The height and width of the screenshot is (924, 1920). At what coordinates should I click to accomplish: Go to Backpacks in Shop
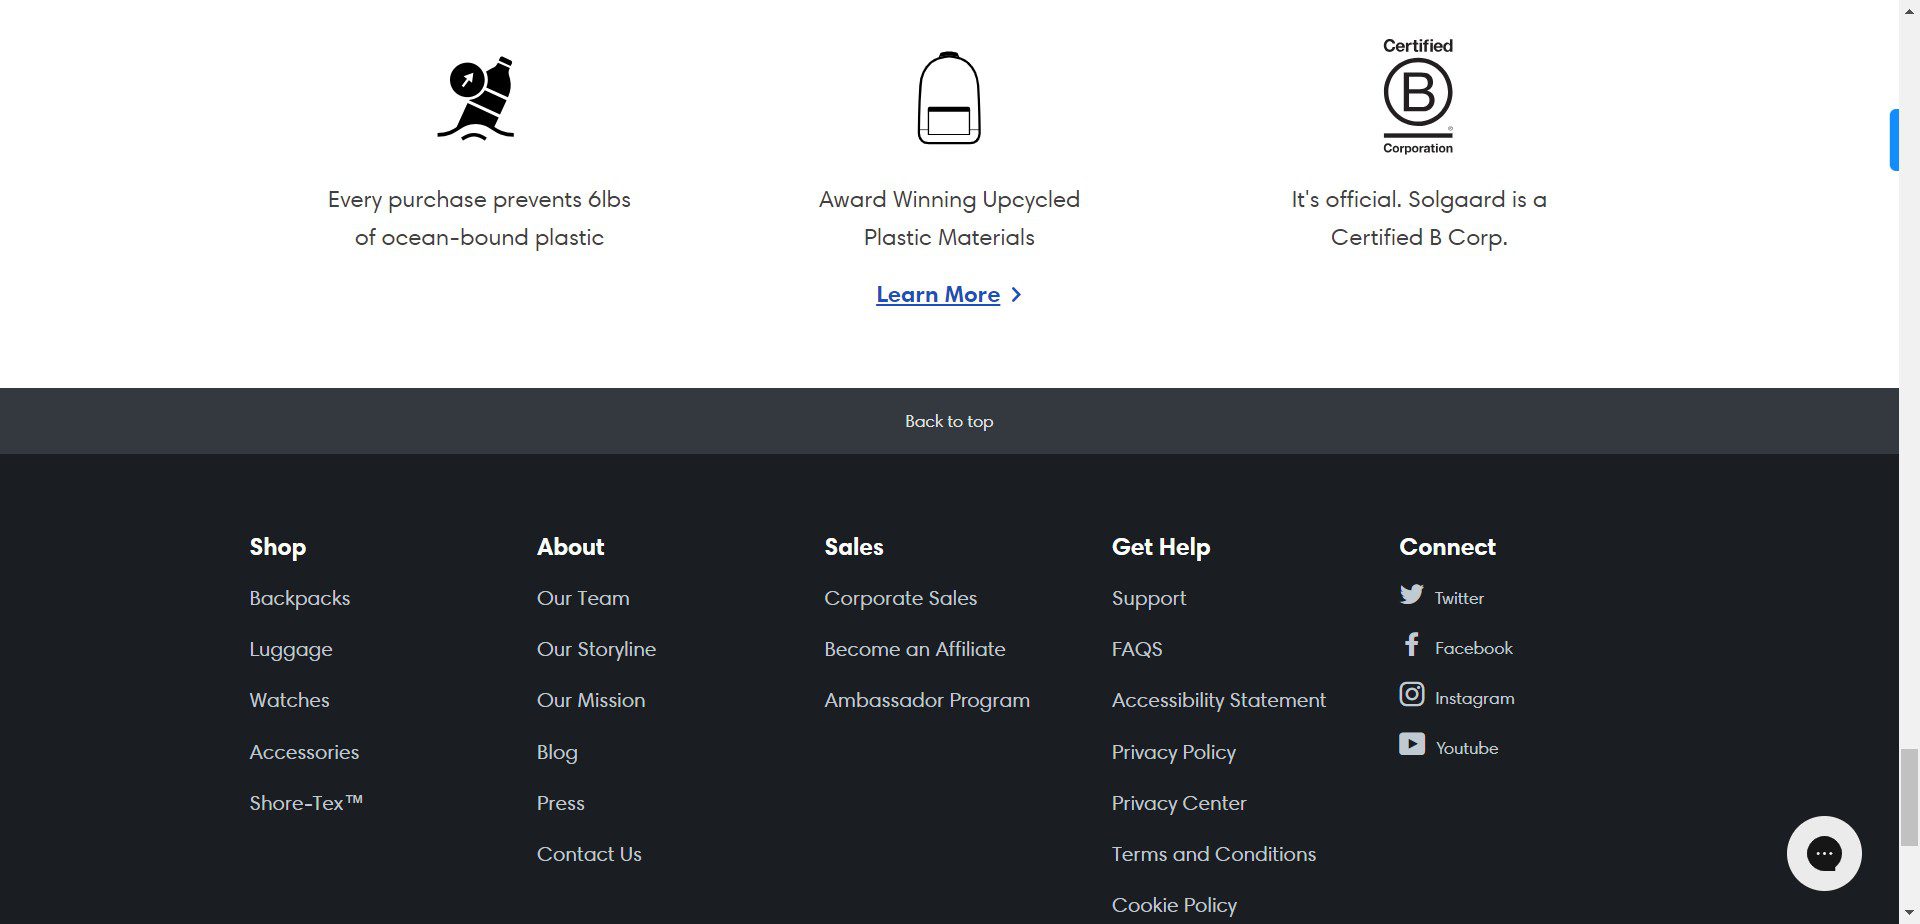pos(299,598)
